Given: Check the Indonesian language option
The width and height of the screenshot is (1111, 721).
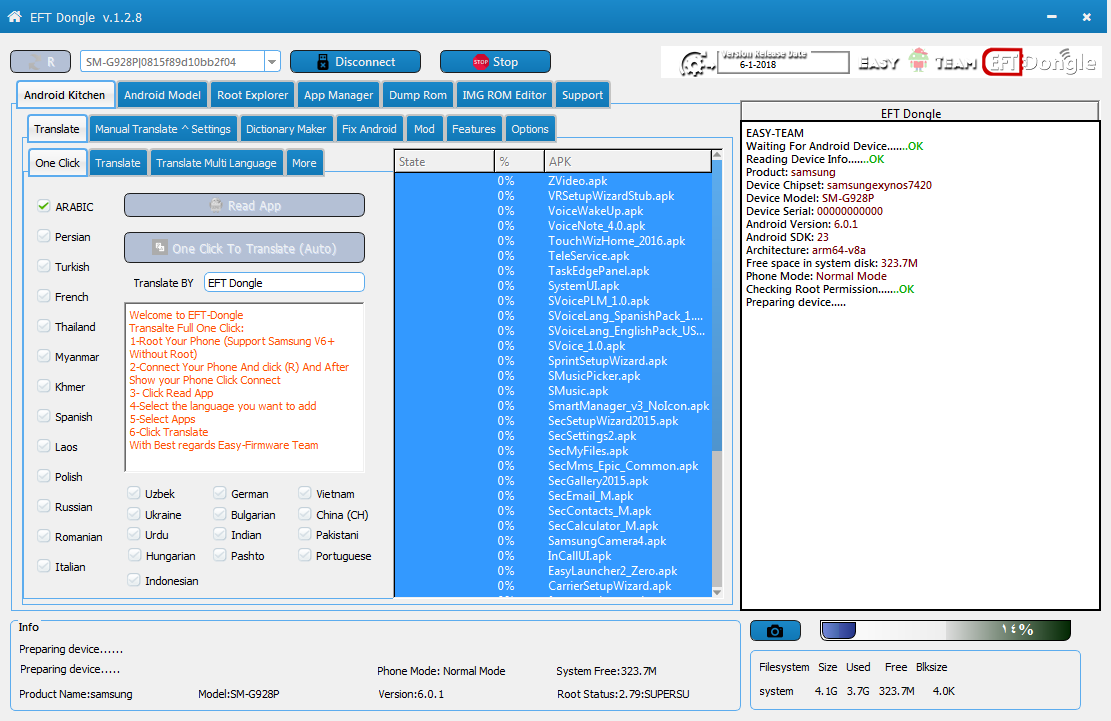Looking at the screenshot, I should pos(134,580).
